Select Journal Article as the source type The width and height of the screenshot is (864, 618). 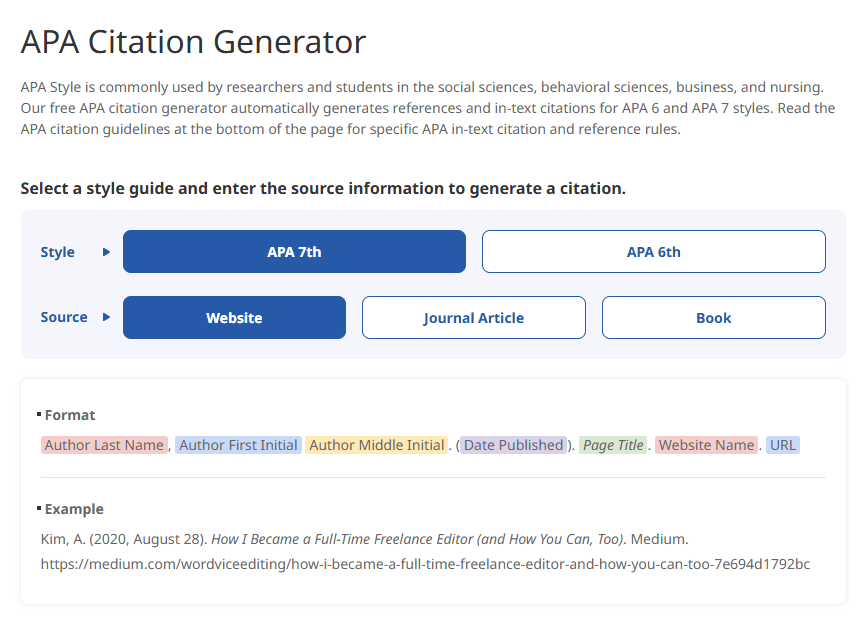click(473, 317)
